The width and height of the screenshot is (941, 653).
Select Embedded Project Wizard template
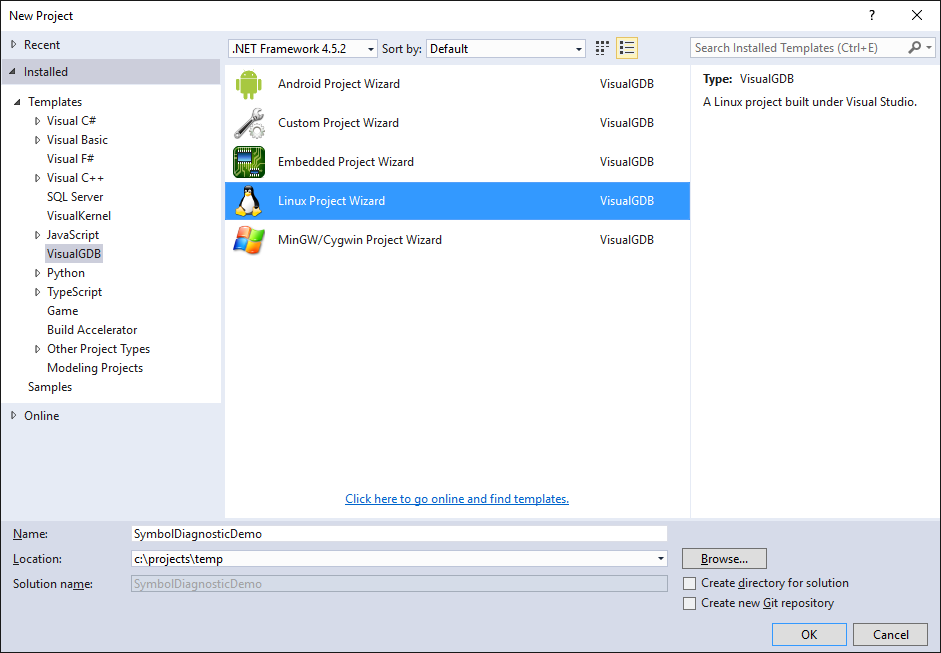pos(457,162)
